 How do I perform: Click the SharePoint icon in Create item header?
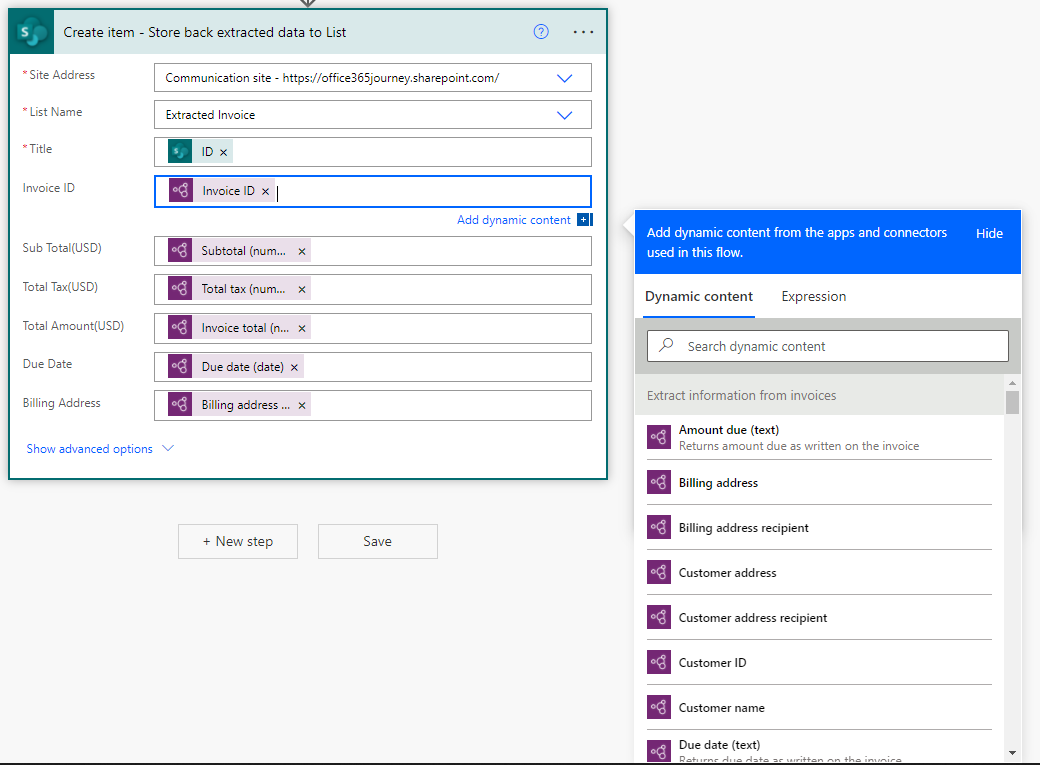click(x=32, y=32)
